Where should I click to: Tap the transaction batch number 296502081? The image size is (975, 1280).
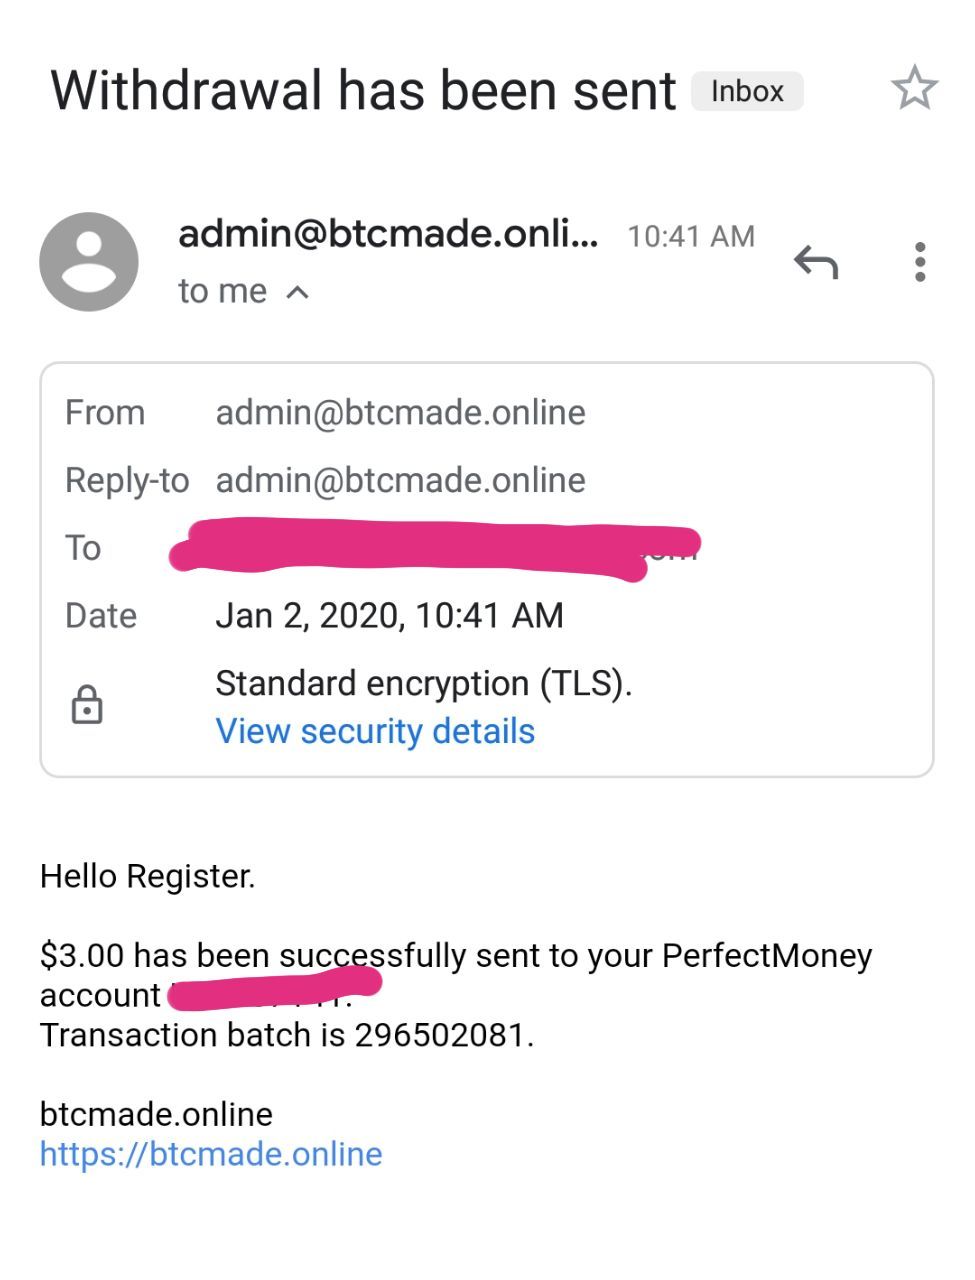[x=443, y=1035]
